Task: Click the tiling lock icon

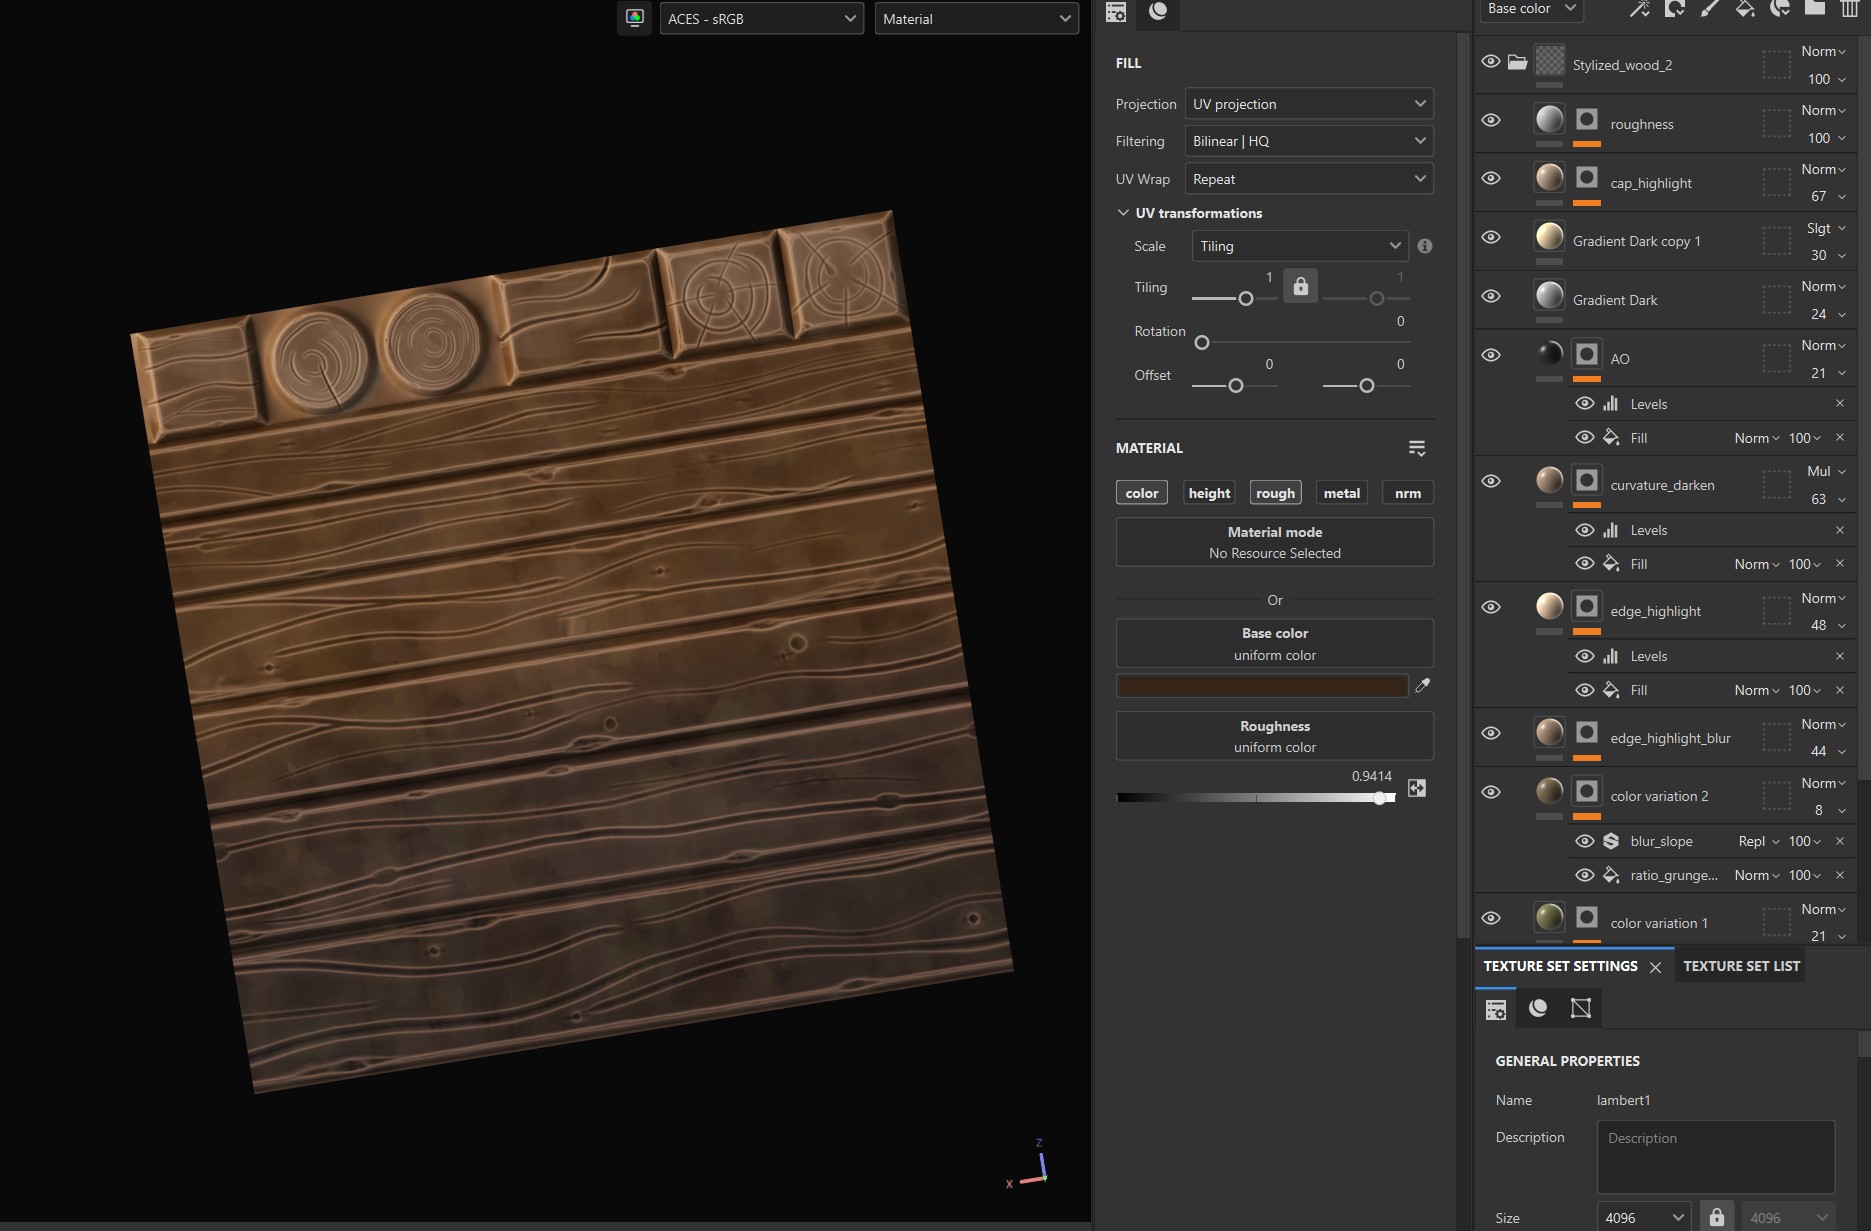Action: pyautogui.click(x=1300, y=287)
